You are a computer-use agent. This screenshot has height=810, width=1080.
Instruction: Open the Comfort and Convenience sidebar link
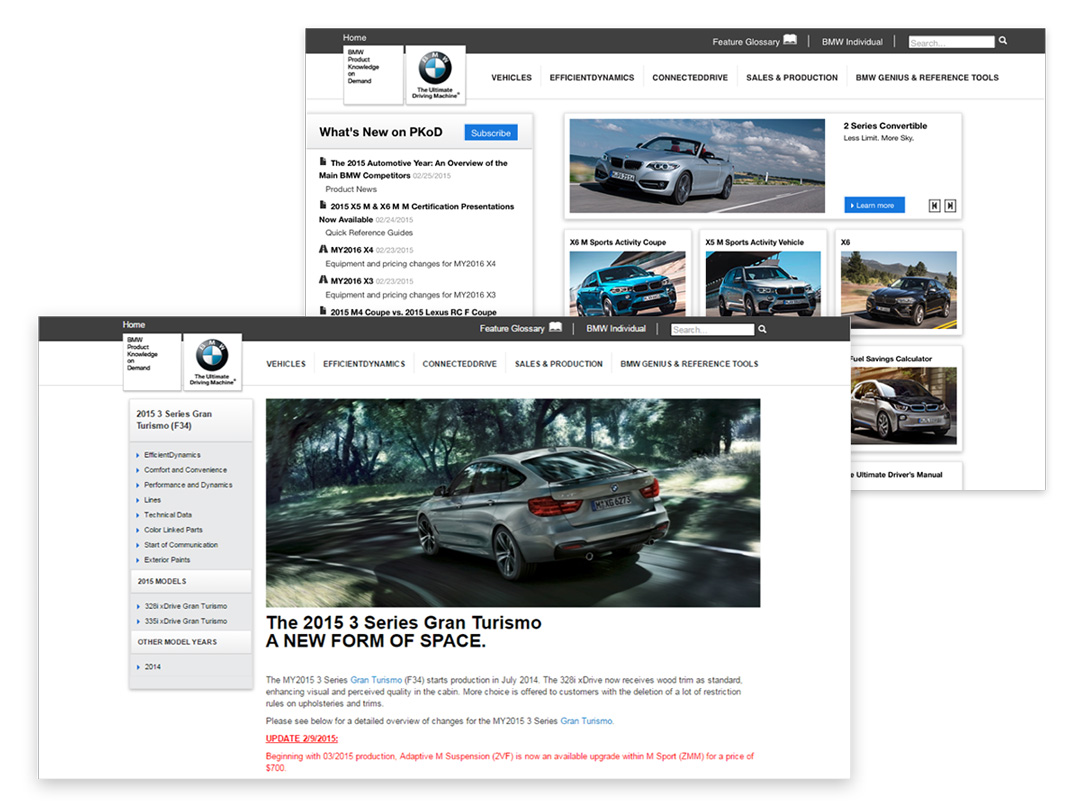coord(185,470)
